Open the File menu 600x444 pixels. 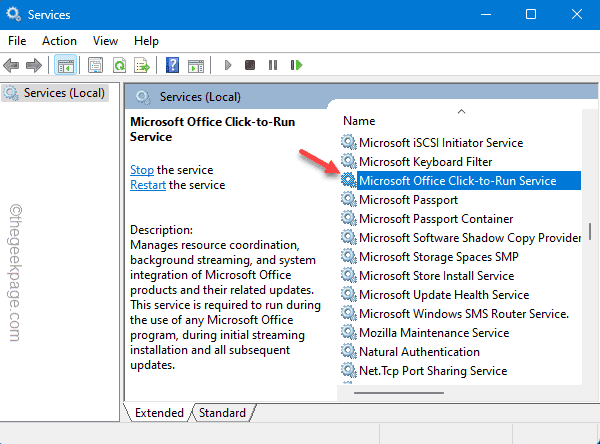[17, 41]
